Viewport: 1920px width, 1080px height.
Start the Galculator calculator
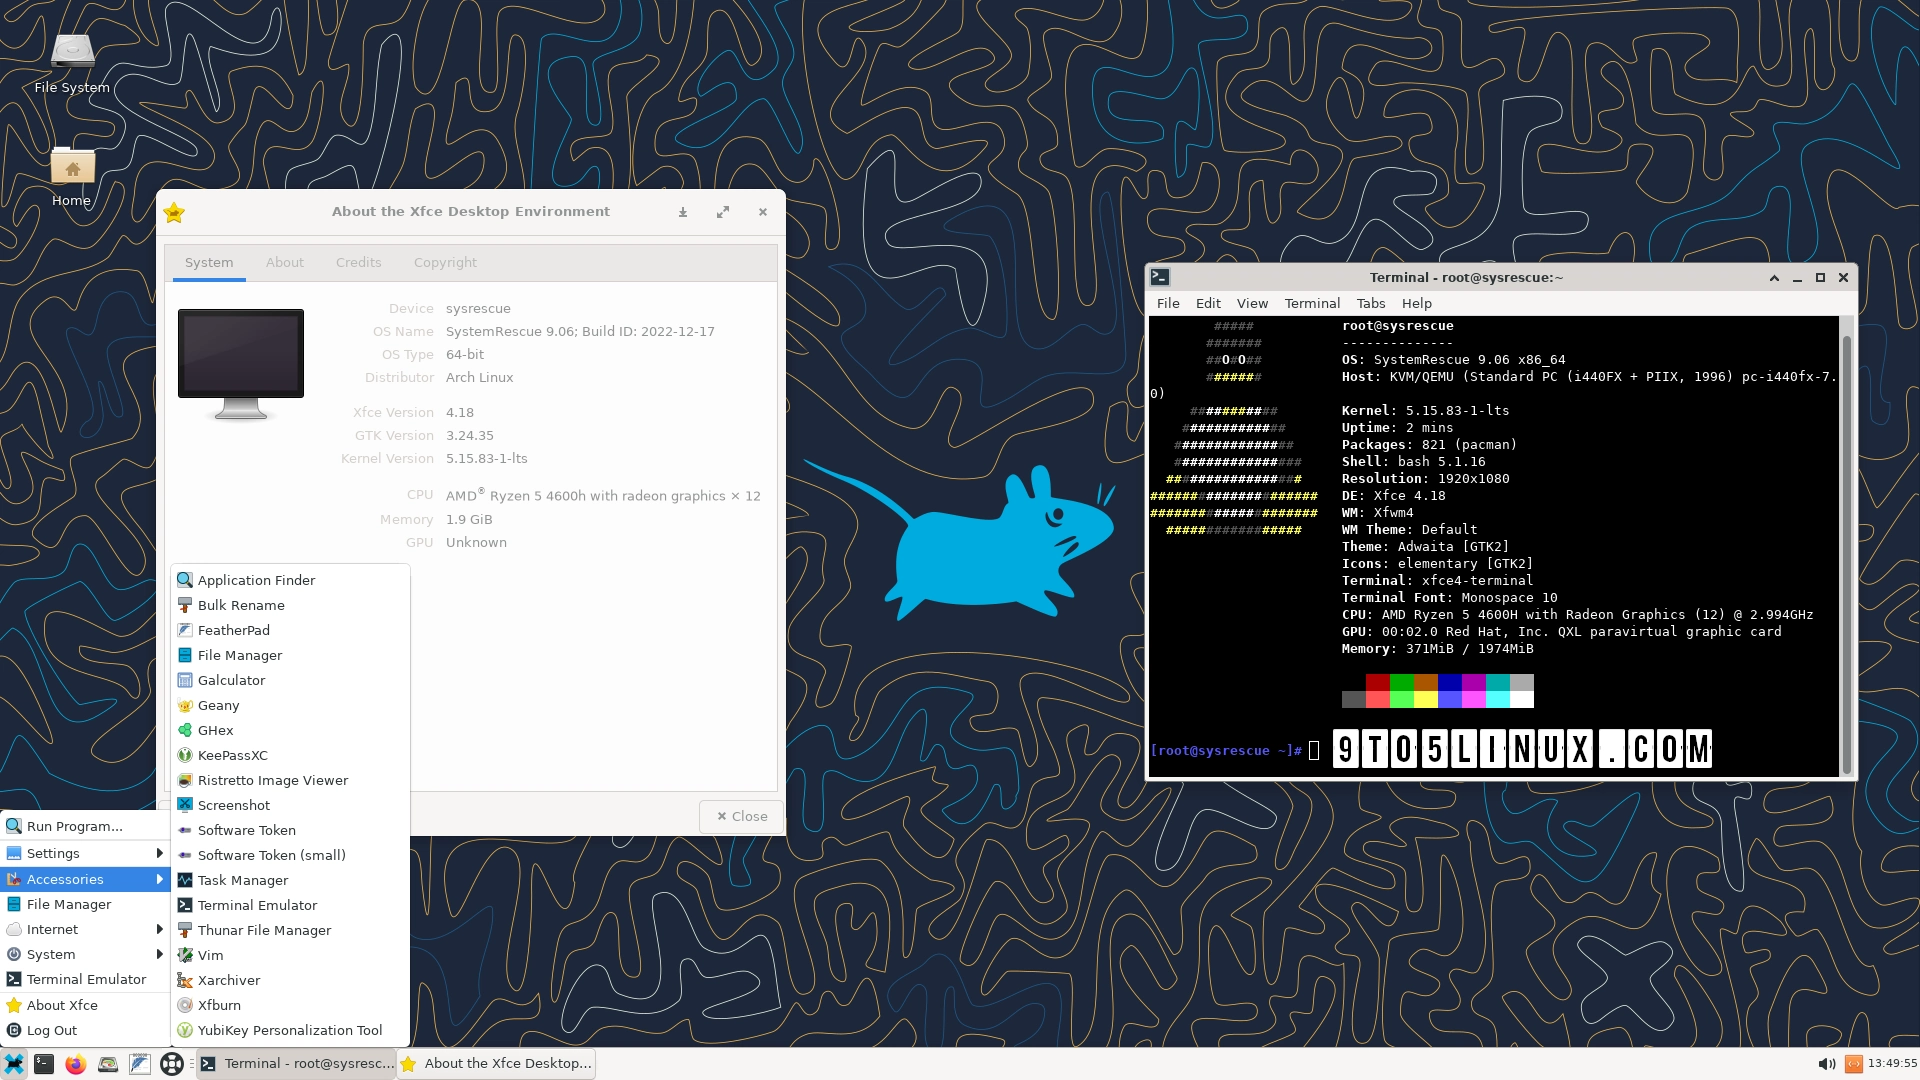[231, 680]
